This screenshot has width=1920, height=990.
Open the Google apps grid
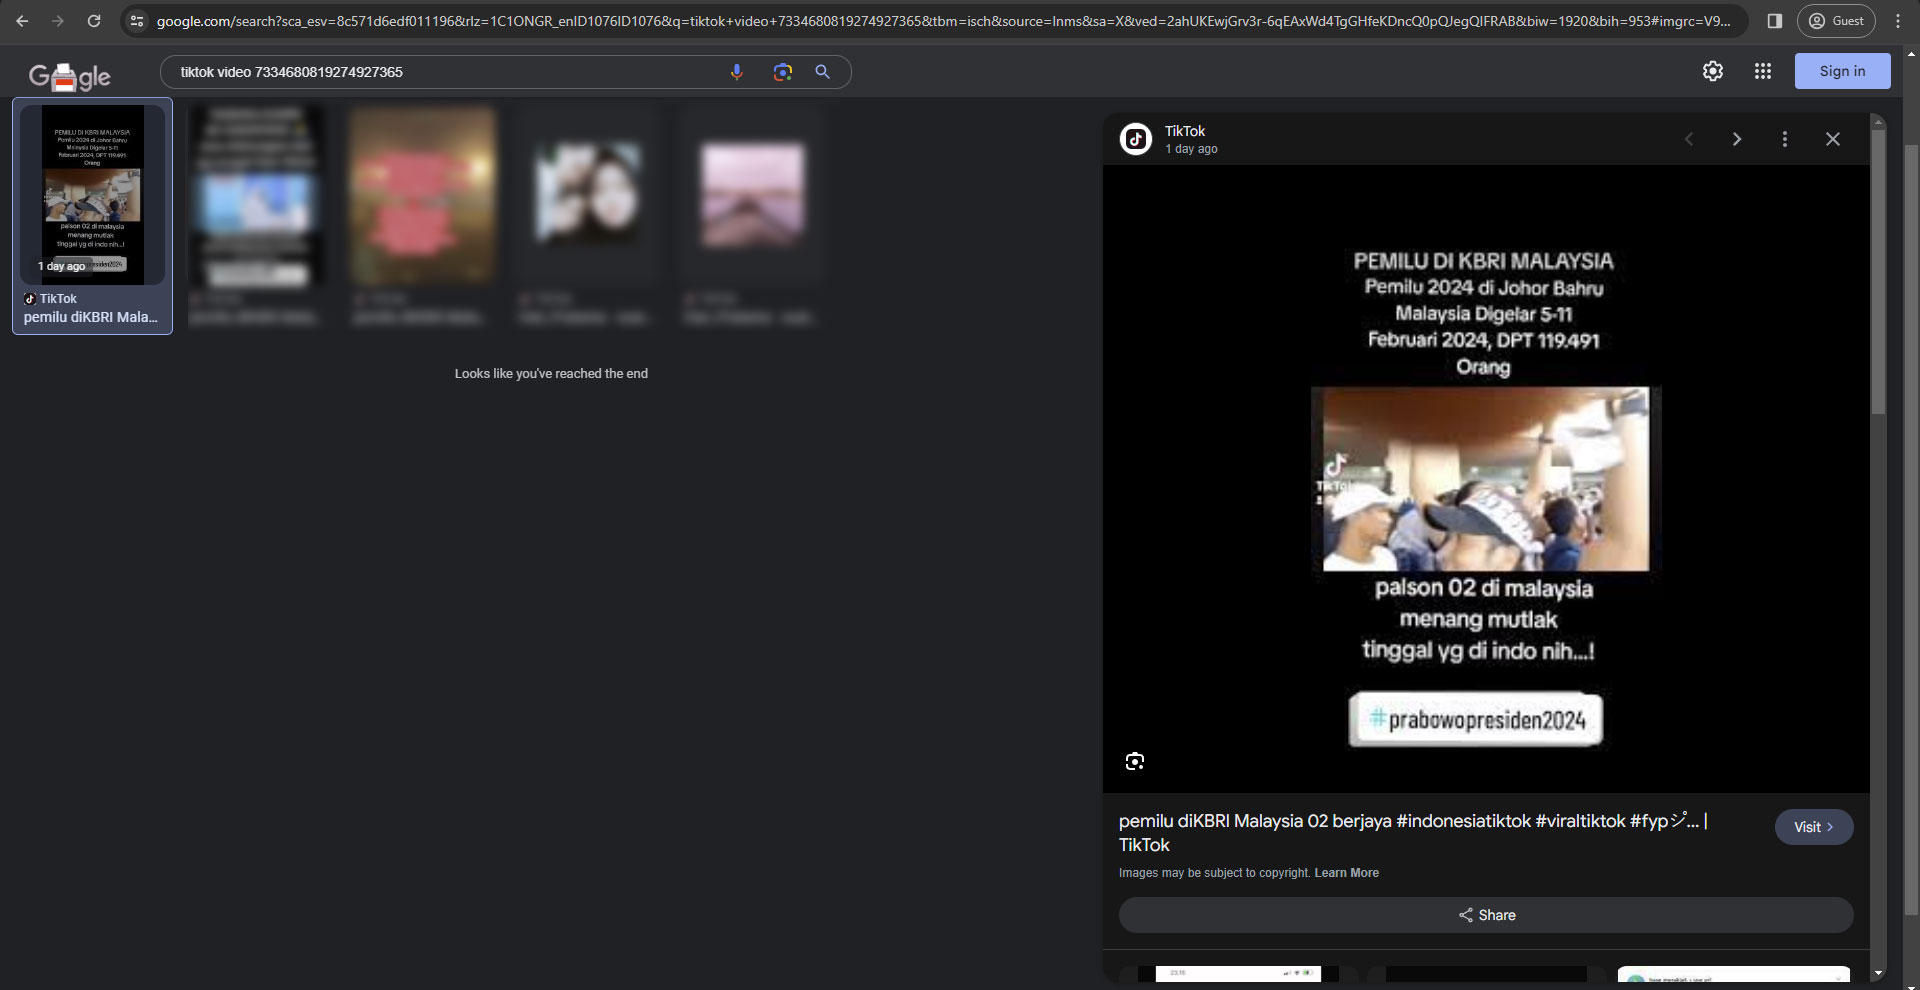tap(1763, 71)
